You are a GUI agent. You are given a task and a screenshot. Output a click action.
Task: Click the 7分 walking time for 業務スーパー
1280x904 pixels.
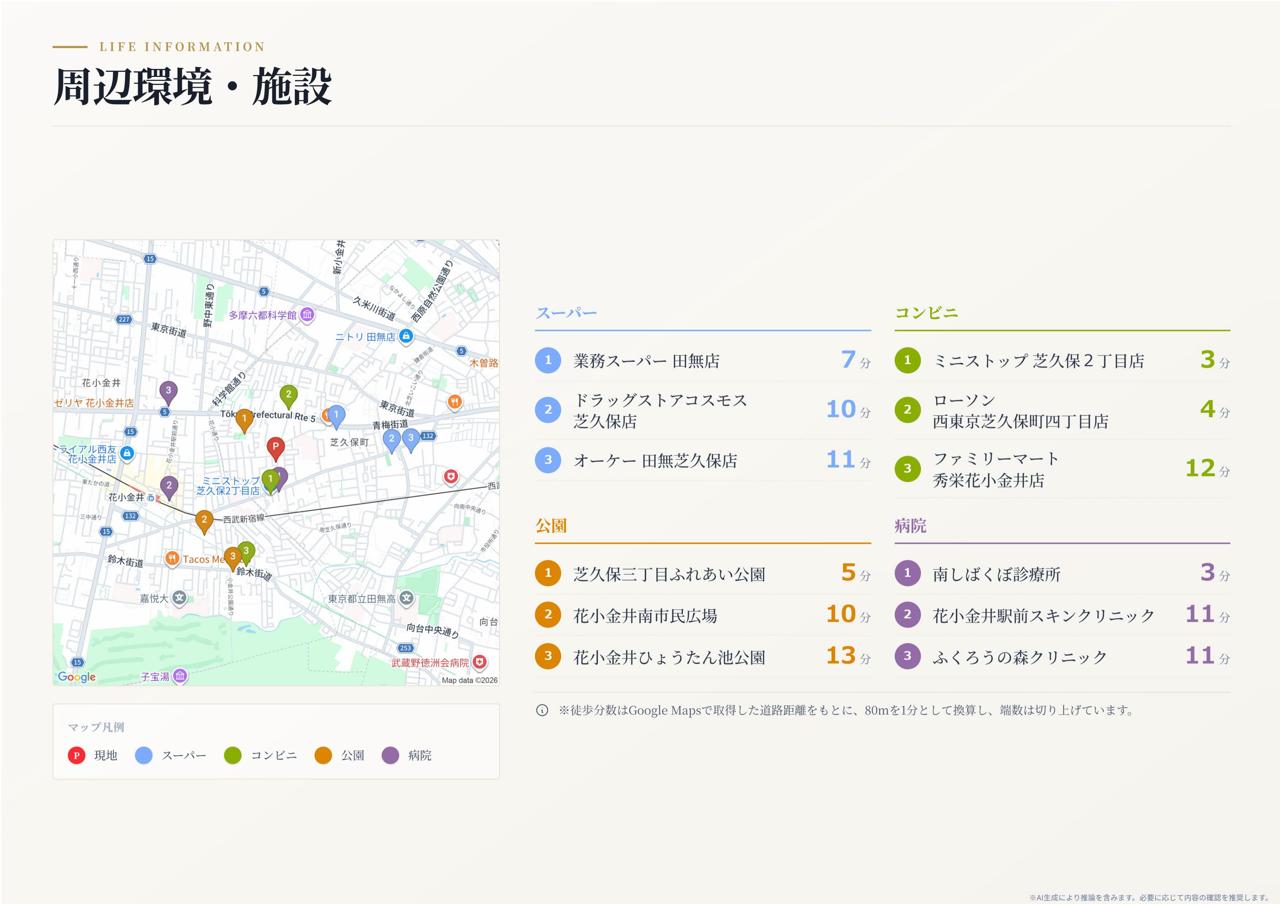point(856,360)
